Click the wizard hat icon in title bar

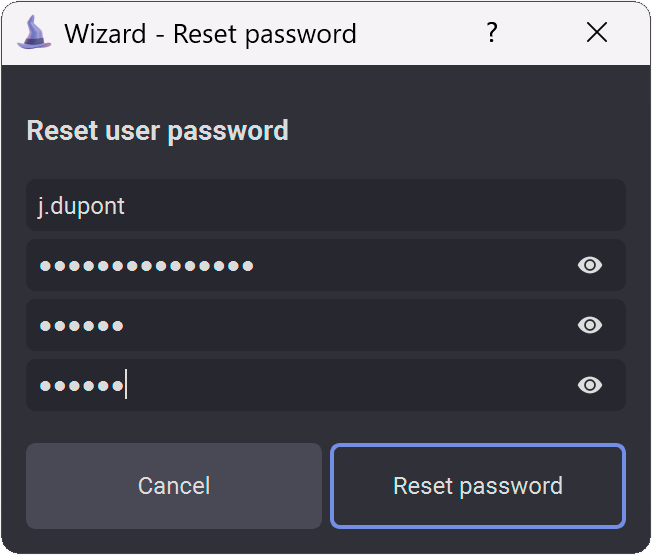[34, 32]
